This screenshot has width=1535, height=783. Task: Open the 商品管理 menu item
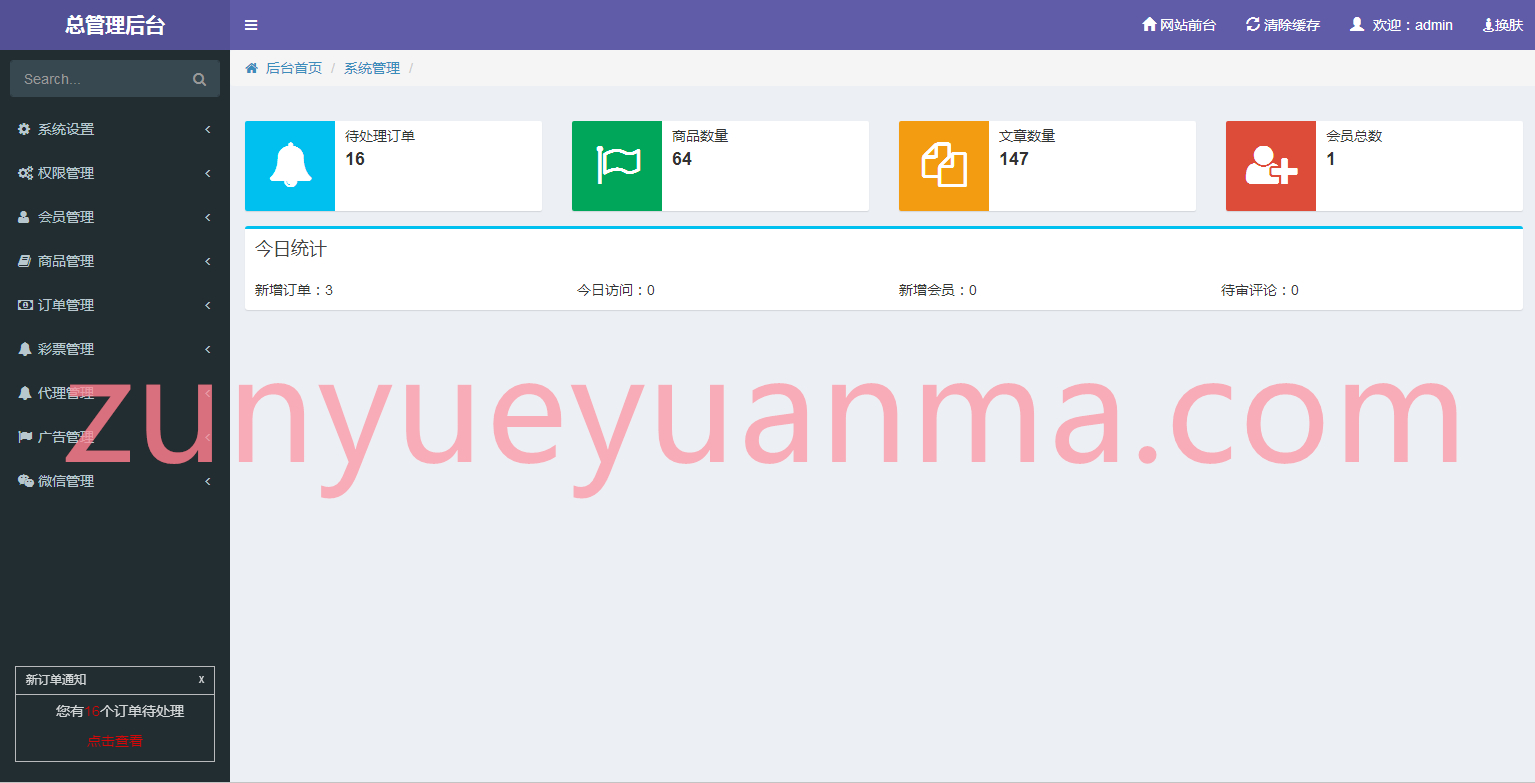click(115, 261)
